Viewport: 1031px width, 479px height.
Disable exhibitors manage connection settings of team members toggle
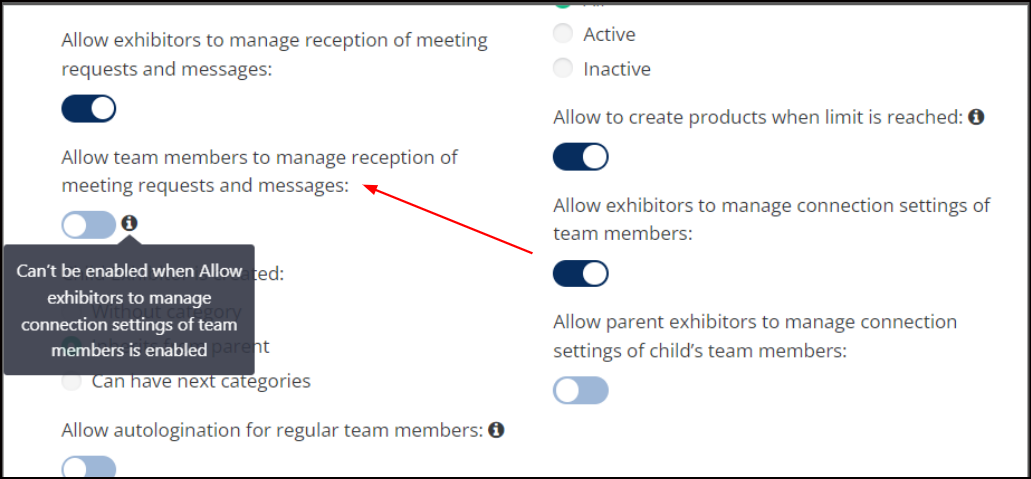[x=581, y=273]
